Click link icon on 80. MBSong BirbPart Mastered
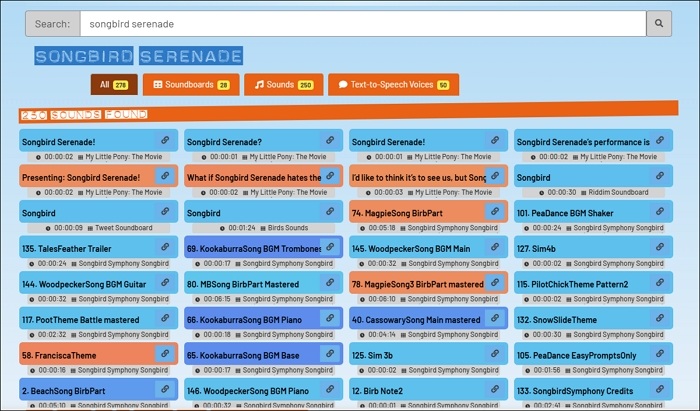Screen dimensions: 700x411 [x=330, y=282]
